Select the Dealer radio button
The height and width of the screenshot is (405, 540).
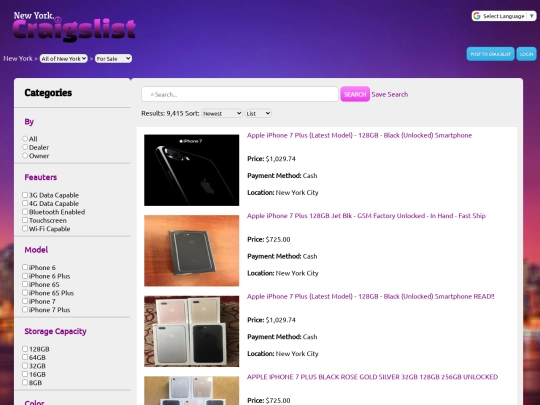(25, 147)
